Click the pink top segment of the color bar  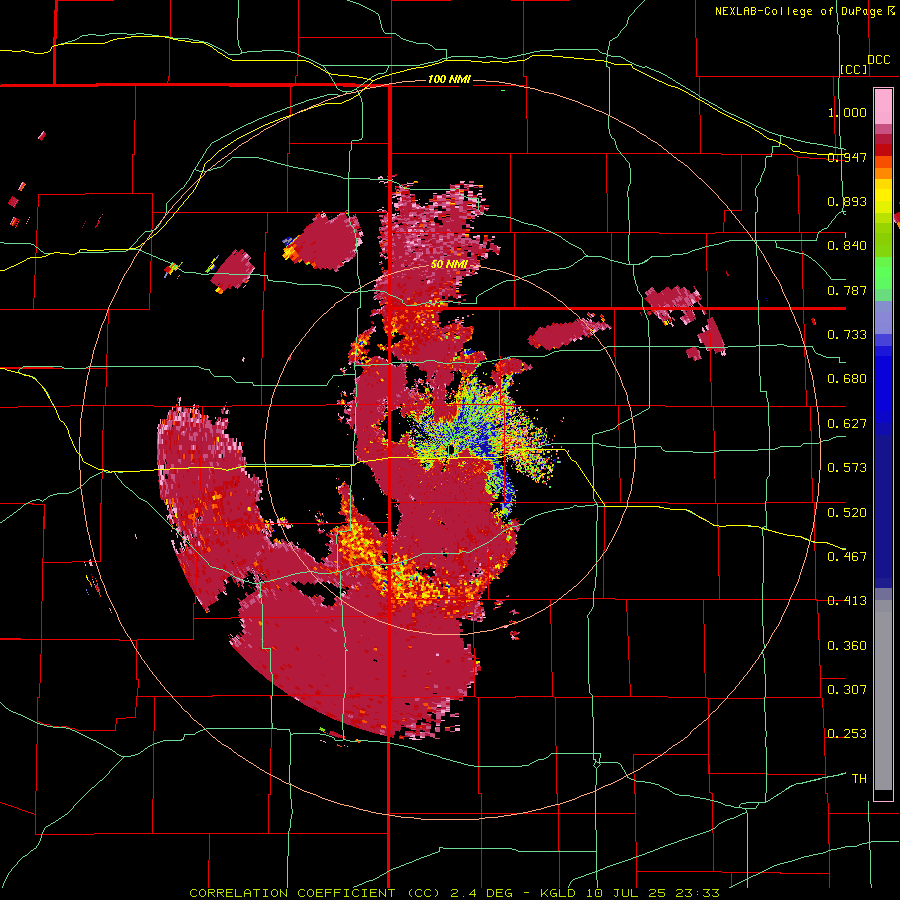(x=883, y=107)
